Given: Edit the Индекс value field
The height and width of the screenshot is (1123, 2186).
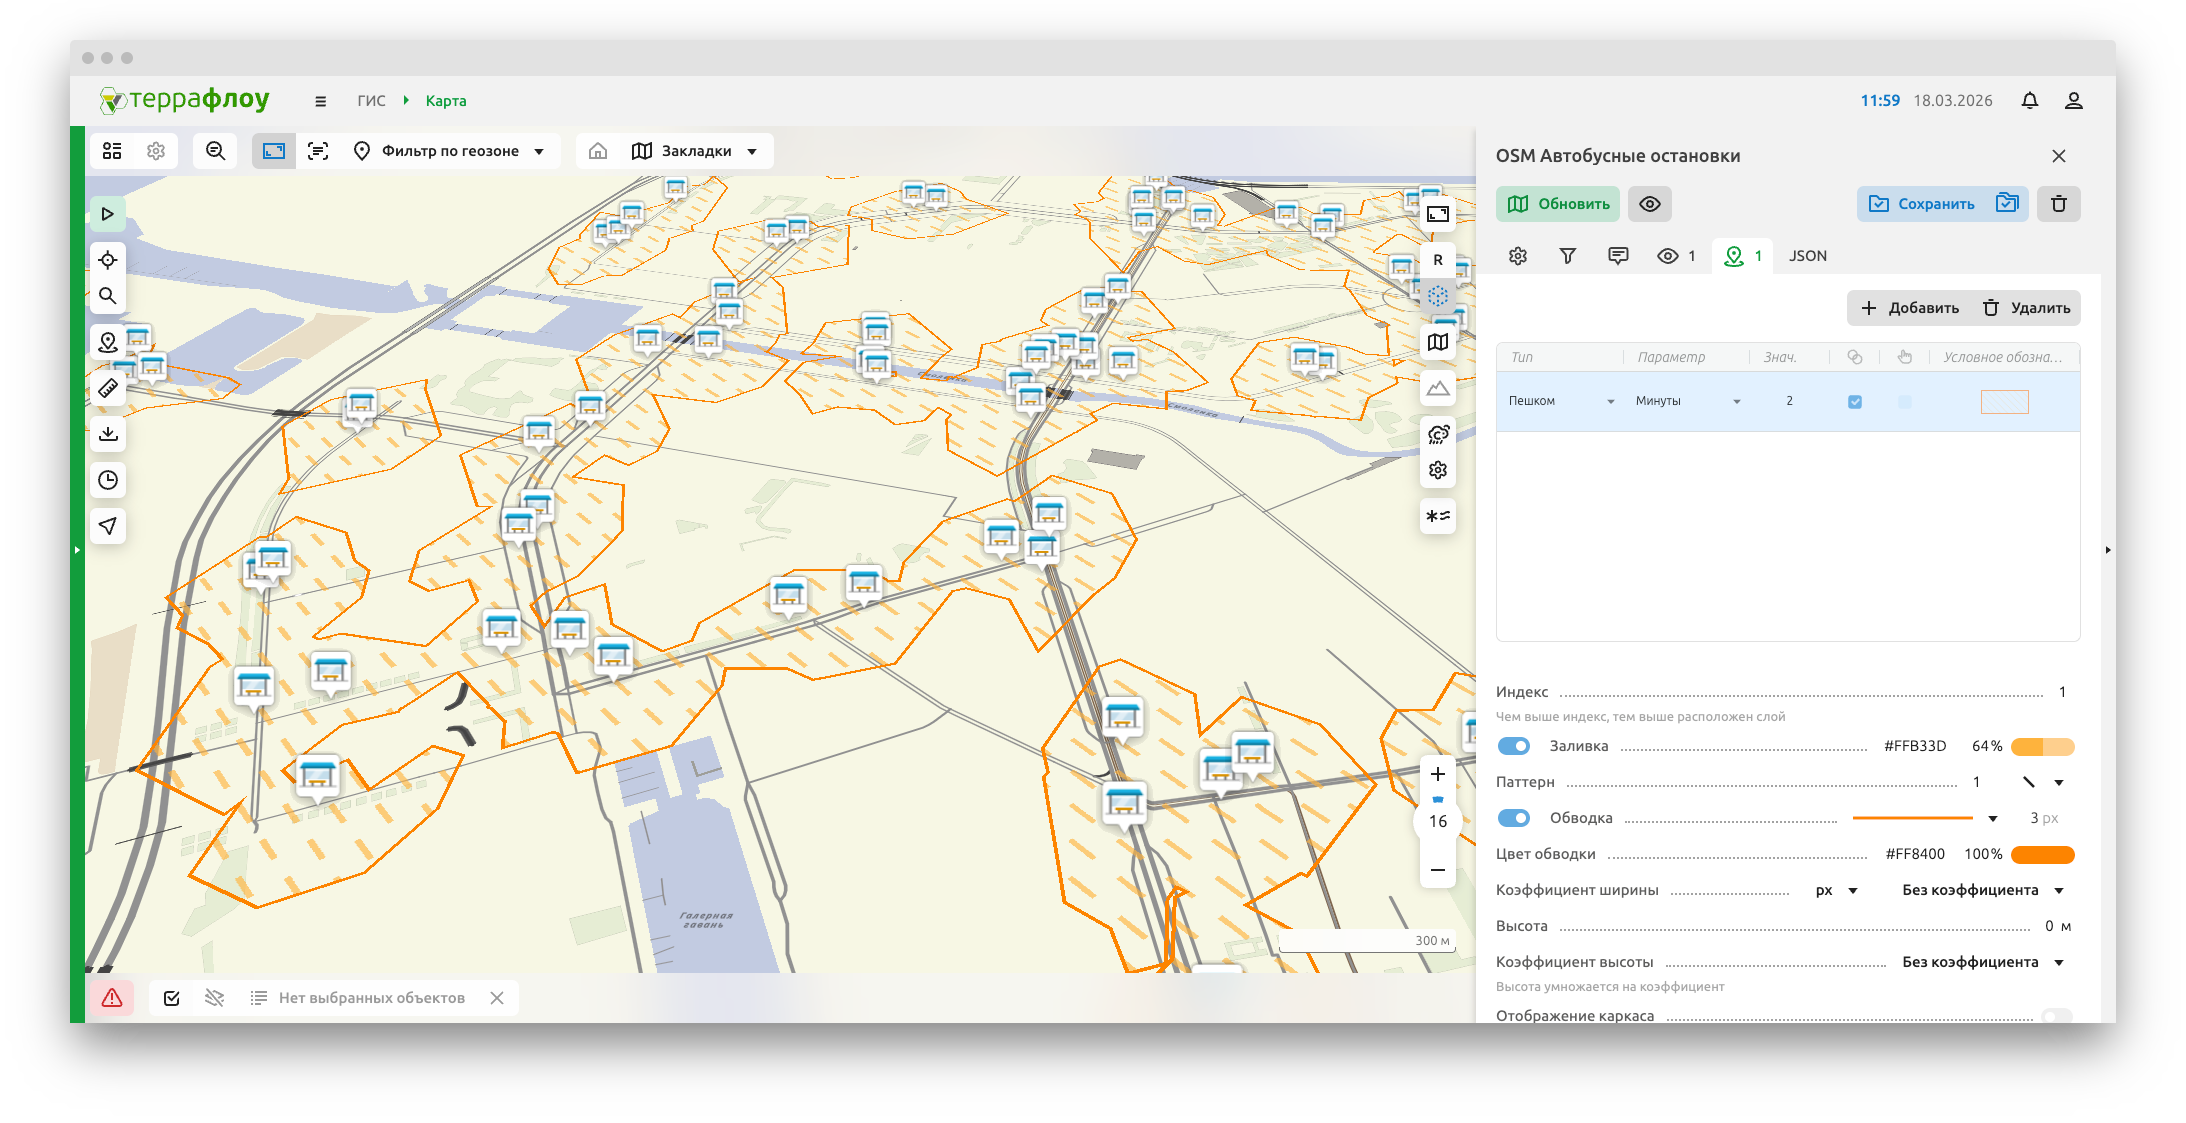Looking at the screenshot, I should tap(2062, 692).
